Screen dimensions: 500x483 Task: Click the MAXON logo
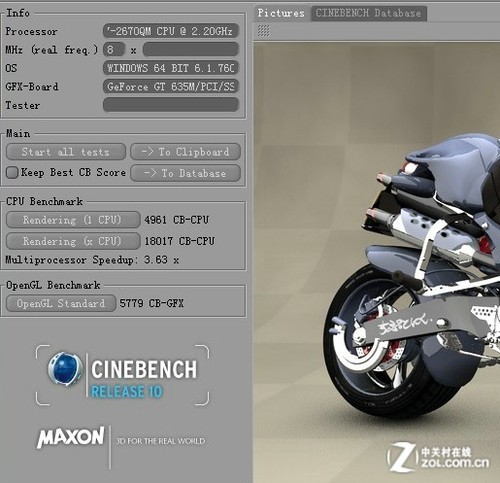(71, 437)
